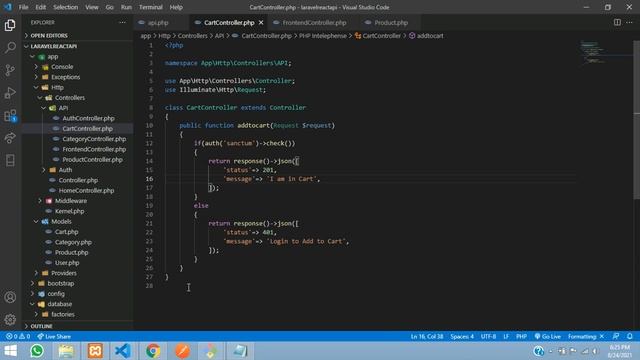The image size is (640, 360).
Task: Click Go Live in status bar
Action: point(548,336)
